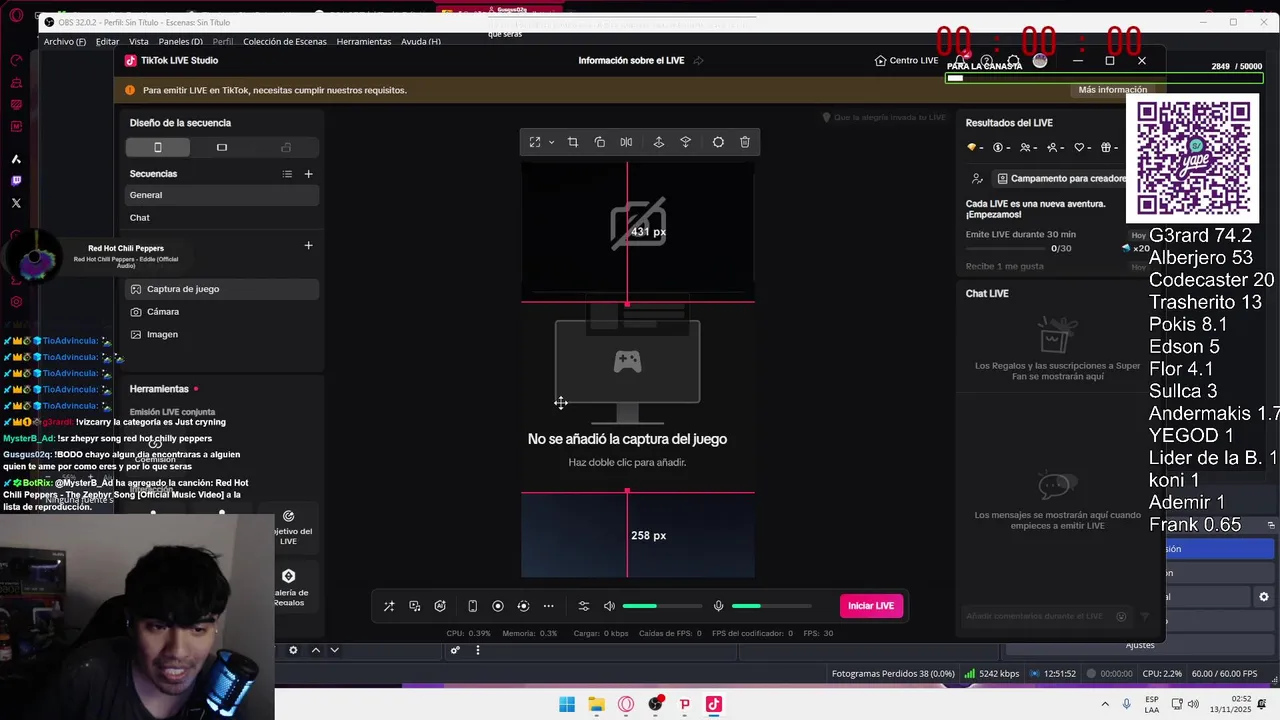Click the new followers stat icon

[x=1052, y=148]
